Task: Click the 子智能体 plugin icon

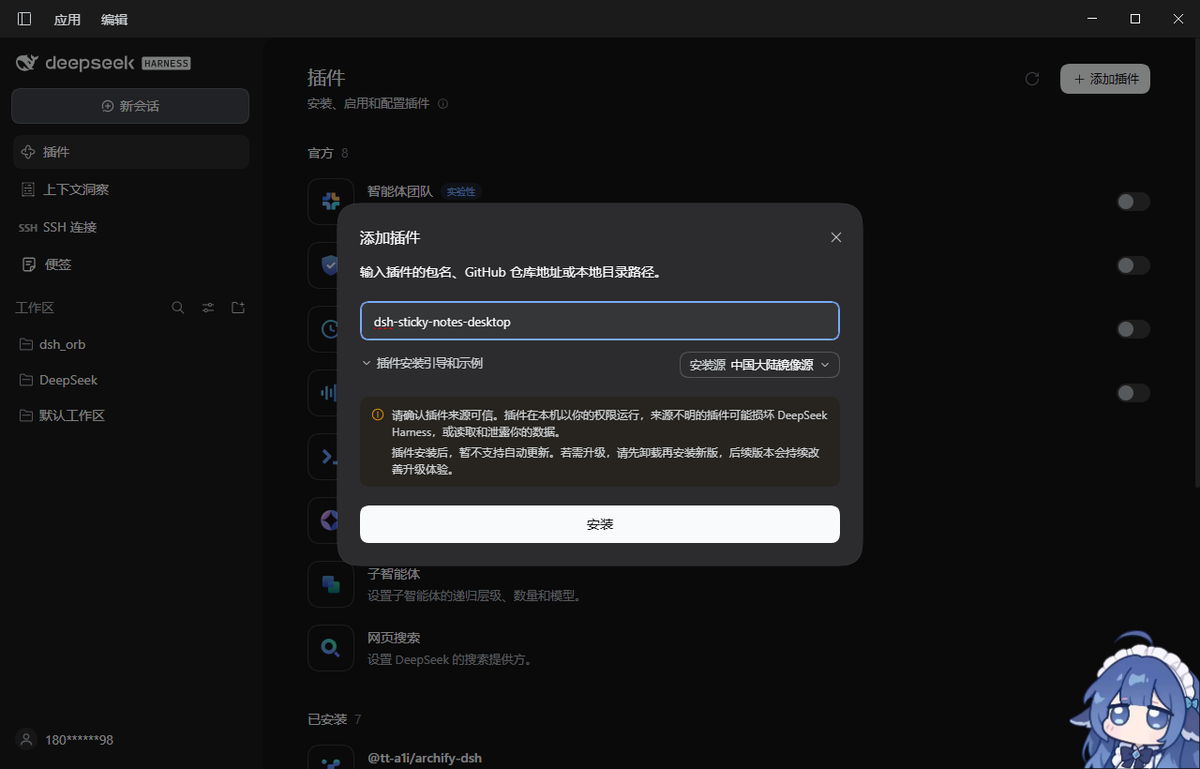Action: [331, 584]
